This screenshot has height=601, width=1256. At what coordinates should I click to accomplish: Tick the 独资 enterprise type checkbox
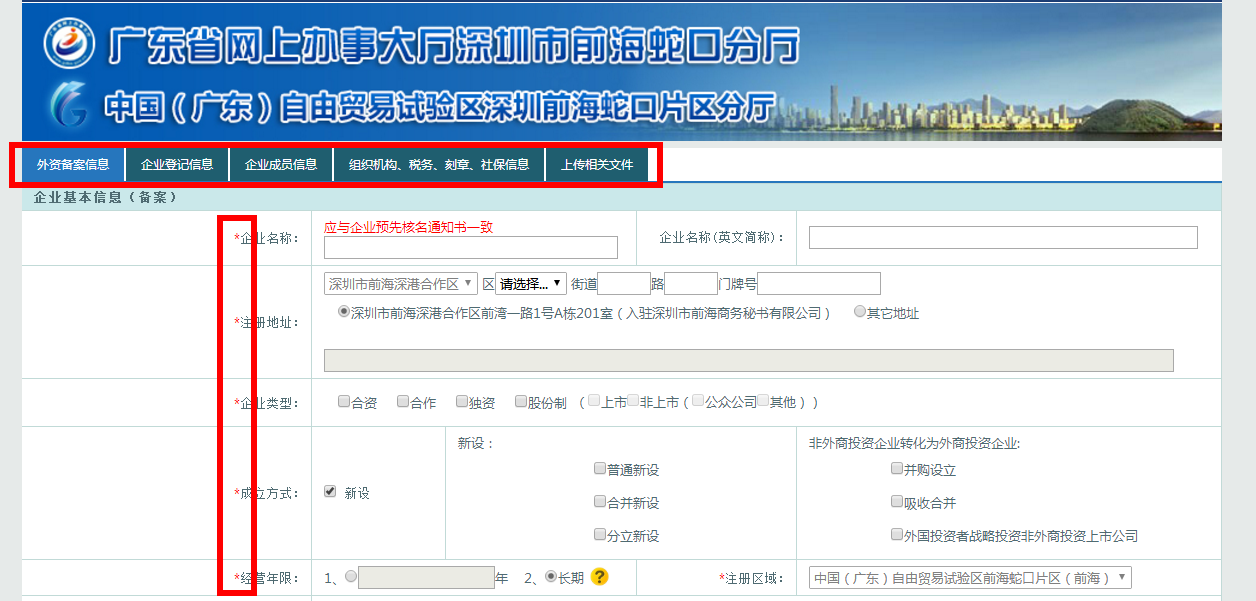point(462,402)
